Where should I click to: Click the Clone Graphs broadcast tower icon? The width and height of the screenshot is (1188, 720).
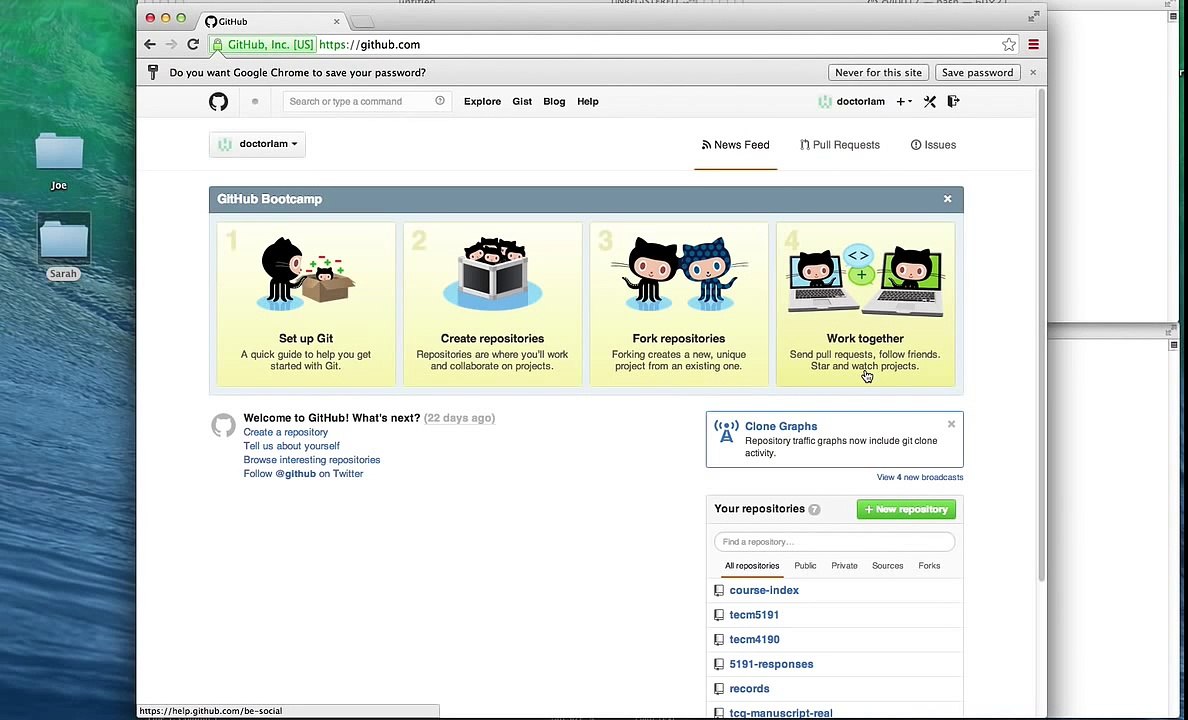pos(726,432)
